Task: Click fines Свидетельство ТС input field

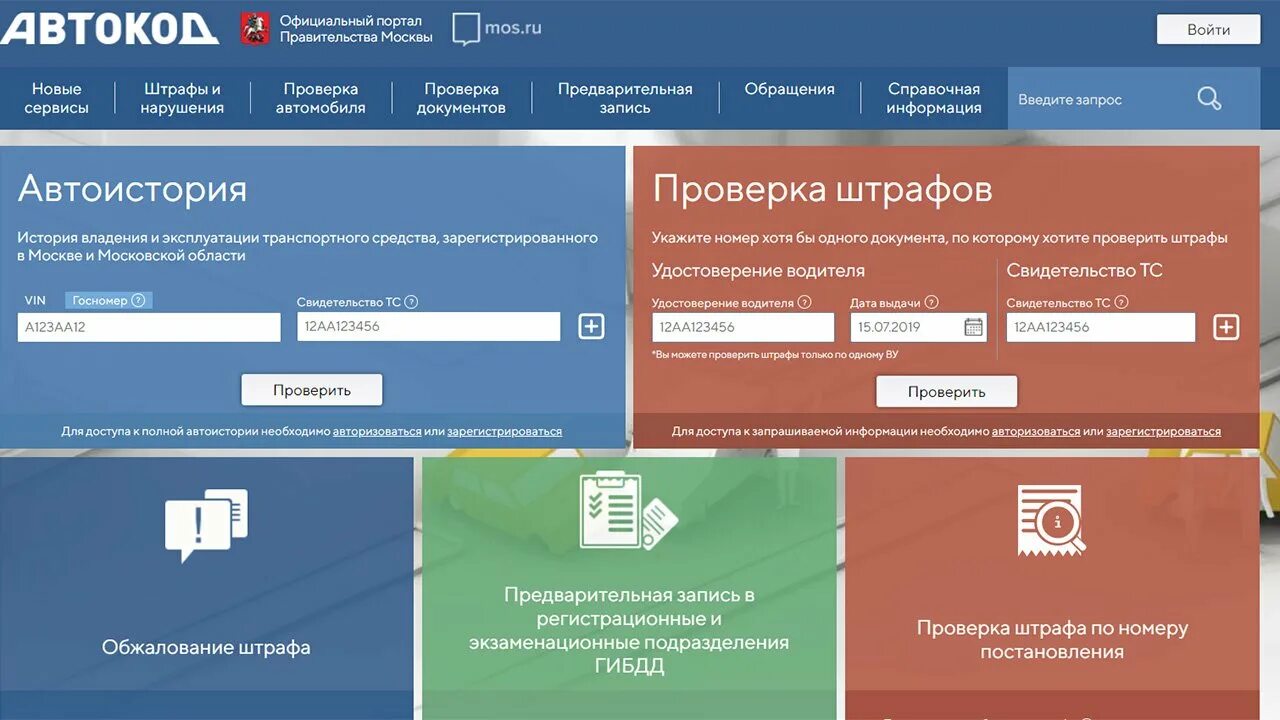Action: [1101, 328]
